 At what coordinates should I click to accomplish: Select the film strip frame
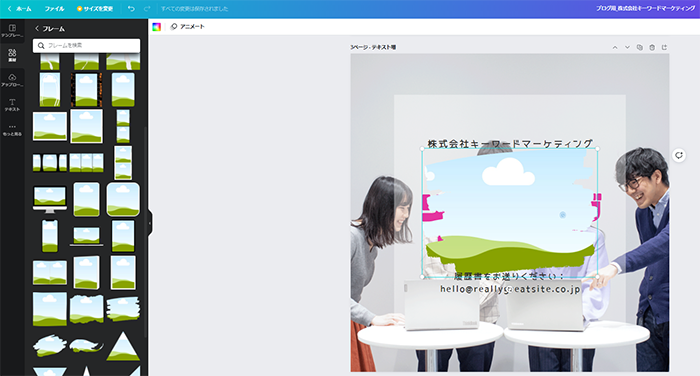pyautogui.click(x=86, y=90)
